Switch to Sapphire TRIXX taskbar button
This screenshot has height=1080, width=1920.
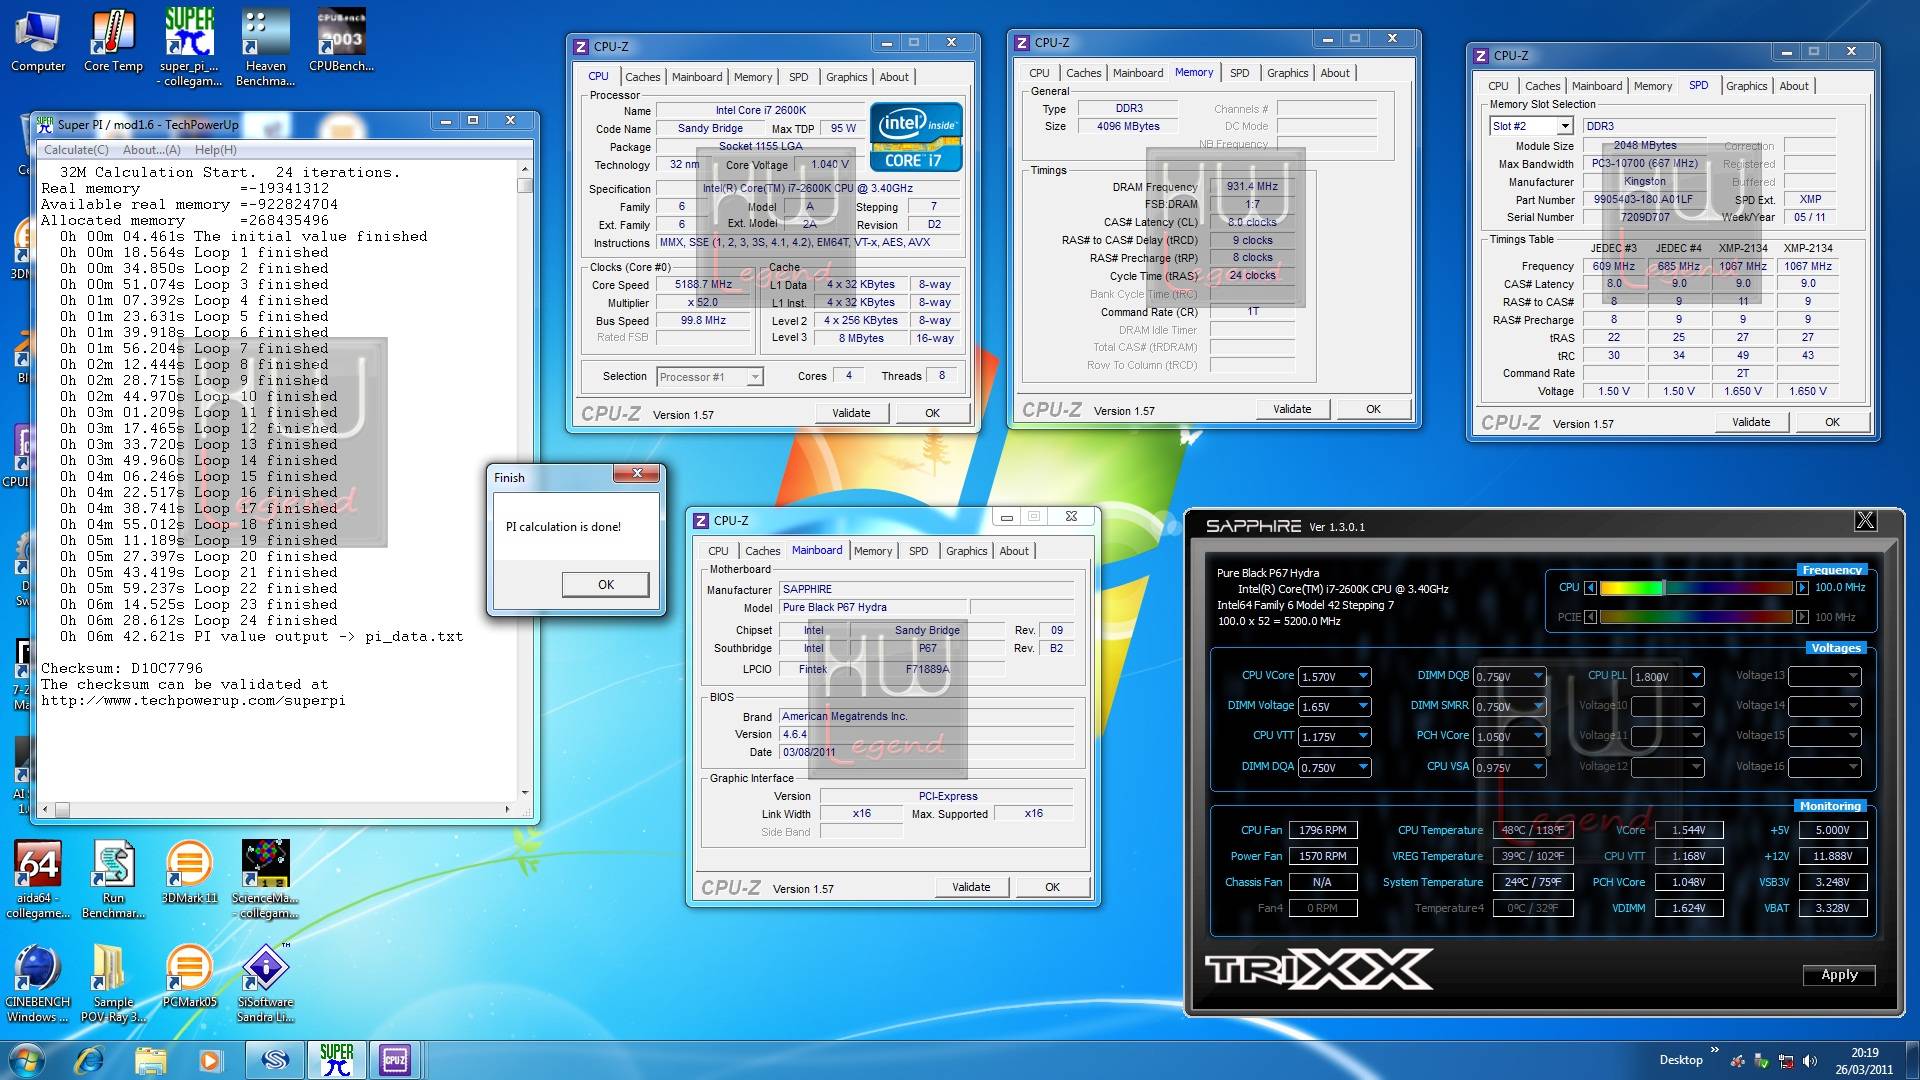(x=275, y=1059)
